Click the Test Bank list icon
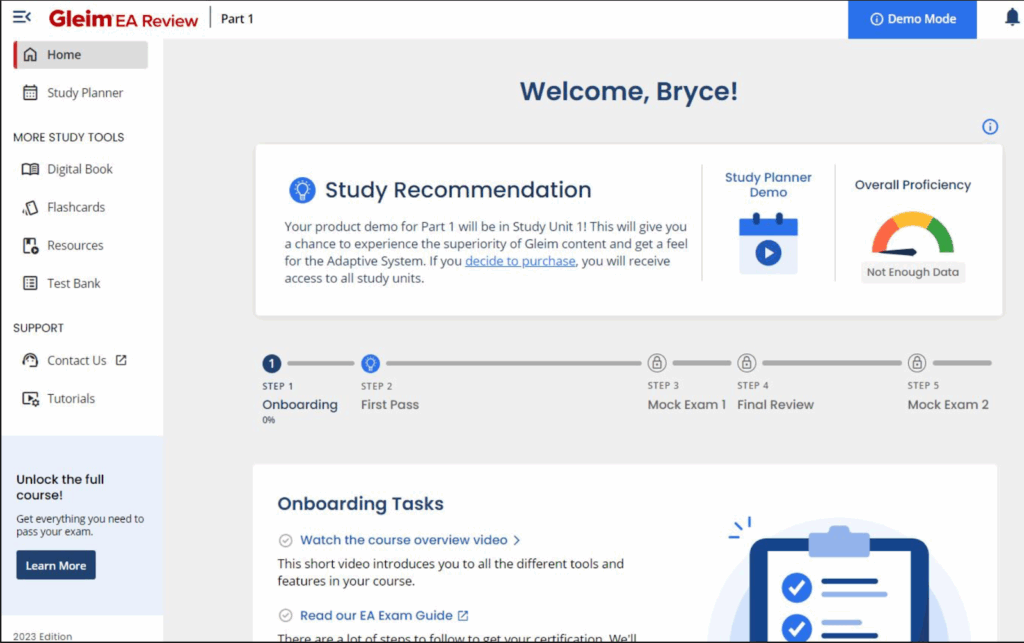1024x643 pixels. point(30,283)
